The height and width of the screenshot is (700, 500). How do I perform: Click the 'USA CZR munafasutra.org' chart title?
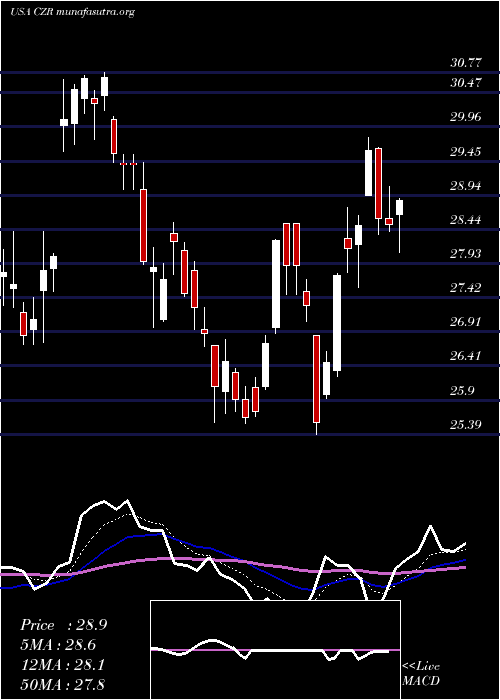pyautogui.click(x=72, y=12)
